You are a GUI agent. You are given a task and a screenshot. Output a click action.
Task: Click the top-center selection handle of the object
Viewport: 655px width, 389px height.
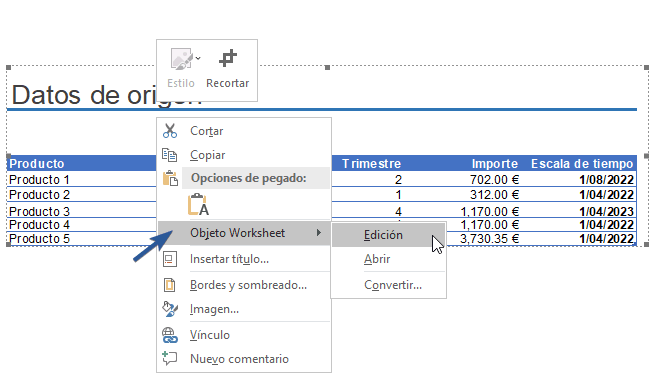(328, 67)
